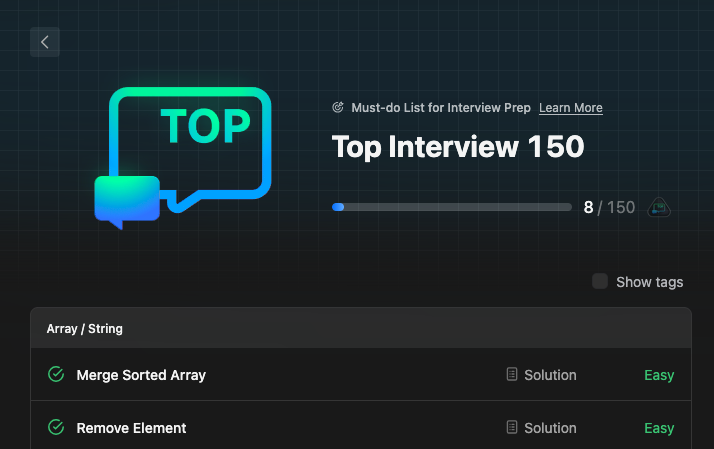Image resolution: width=714 pixels, height=449 pixels.
Task: Click the solved checkmark for Merge Sorted Array
Action: click(56, 374)
